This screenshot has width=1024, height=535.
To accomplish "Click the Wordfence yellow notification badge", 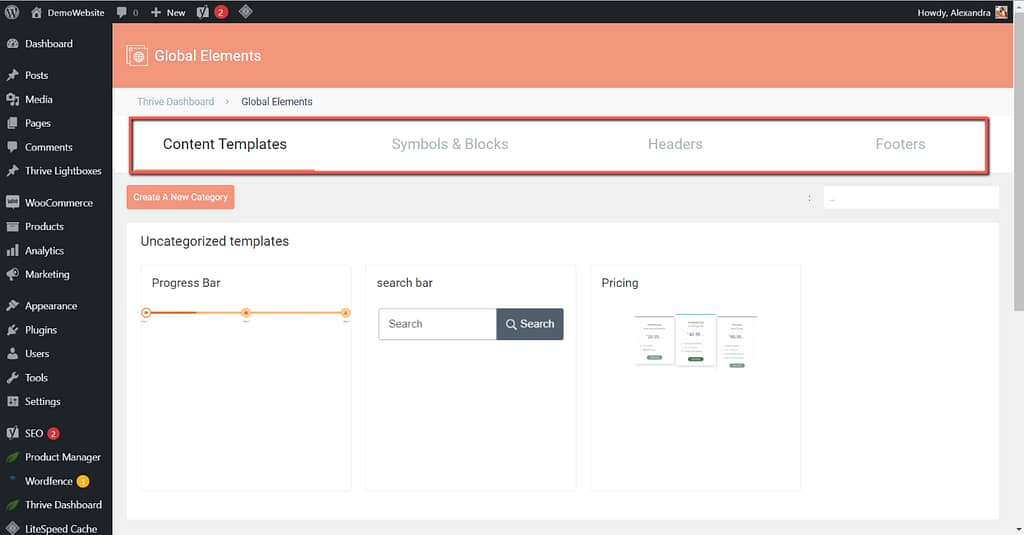I will coord(83,481).
